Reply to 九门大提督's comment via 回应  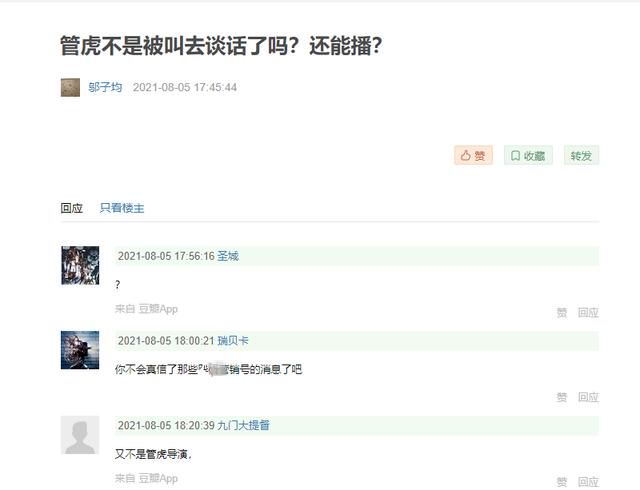588,482
